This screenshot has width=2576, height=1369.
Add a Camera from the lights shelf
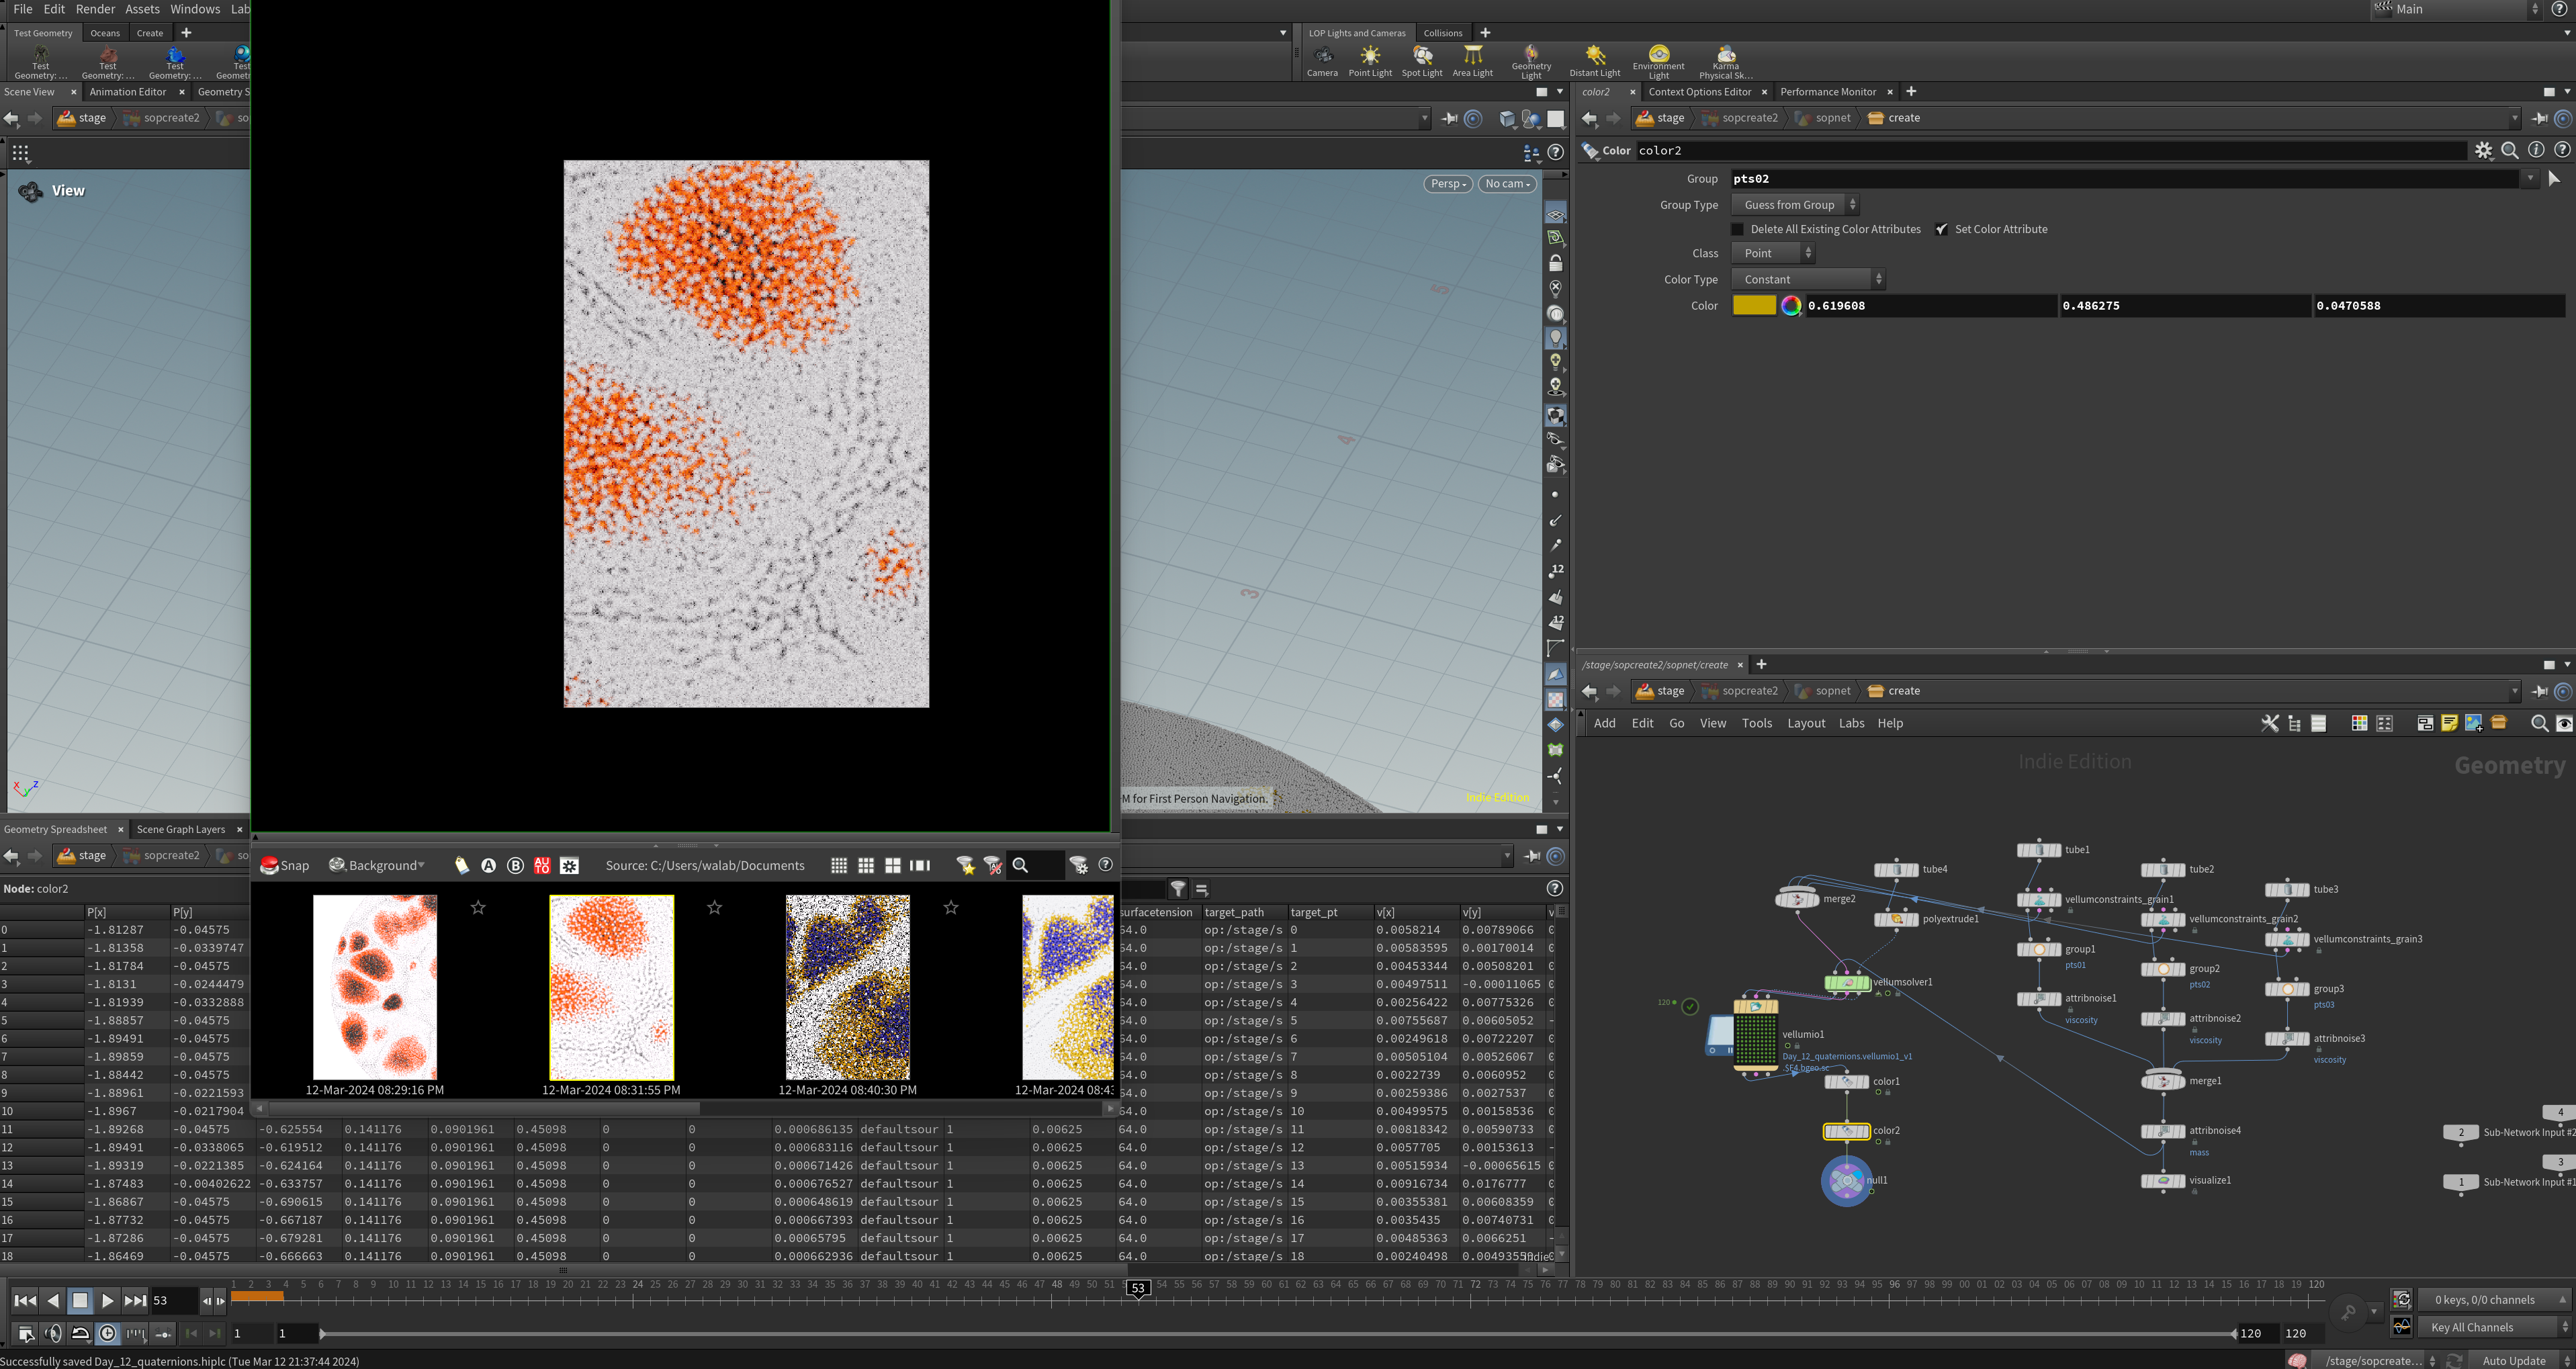(x=1322, y=60)
